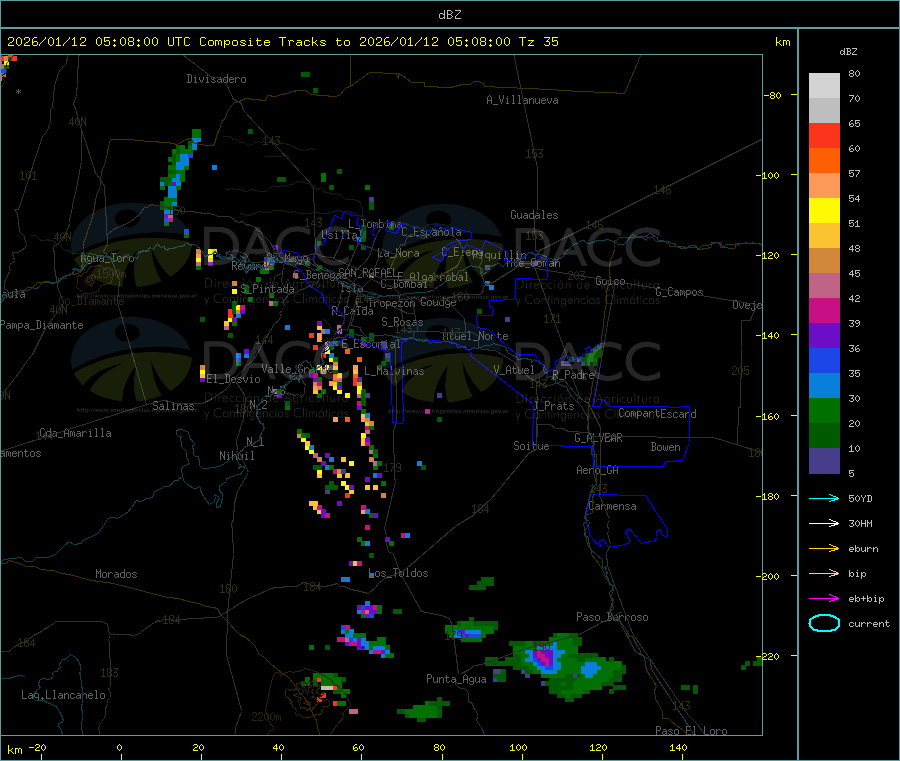Click the G_ALVEAR map label
This screenshot has width=900, height=761.
point(598,438)
